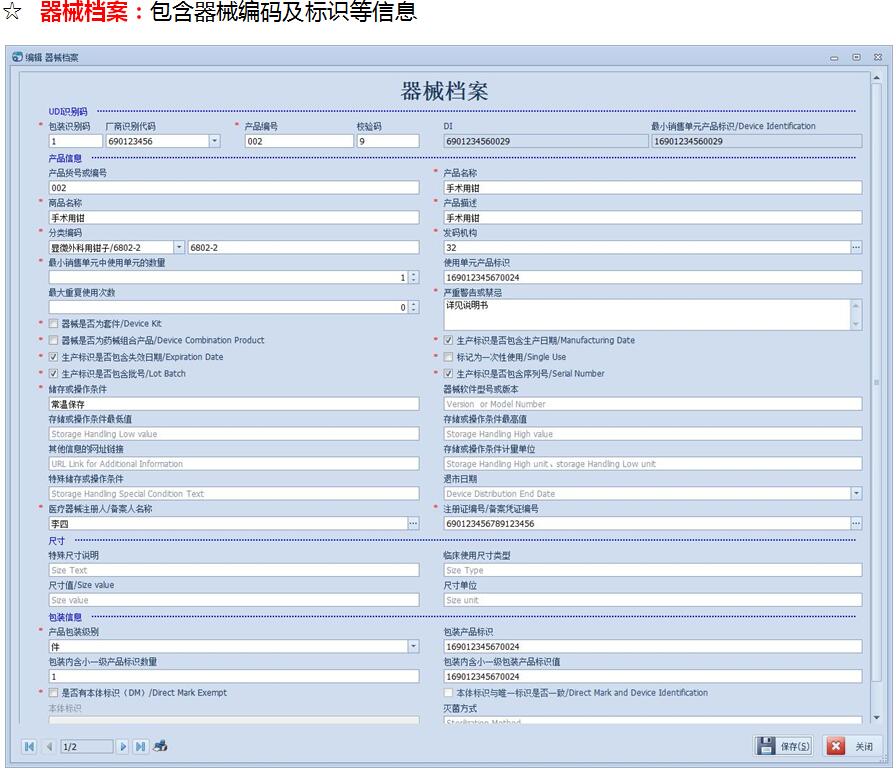896x772 pixels.
Task: Jump to the last record
Action: [x=140, y=746]
